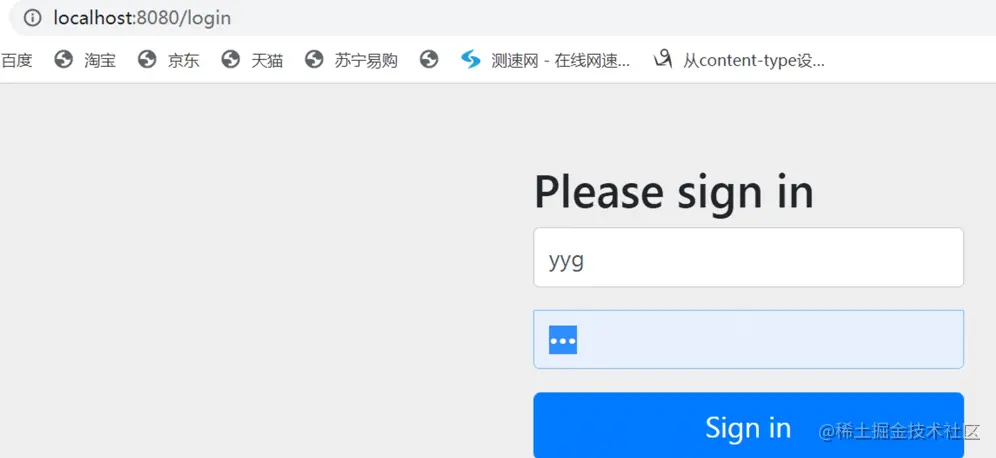Click the globe icon beside 京东
The image size is (996, 458).
(147, 60)
